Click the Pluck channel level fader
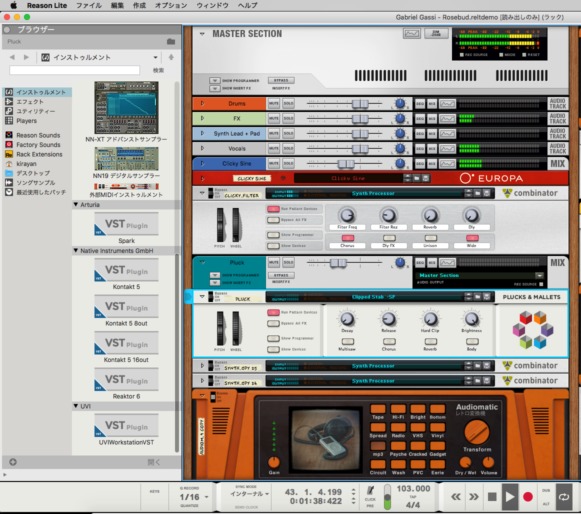This screenshot has width=581, height=514. 338,263
